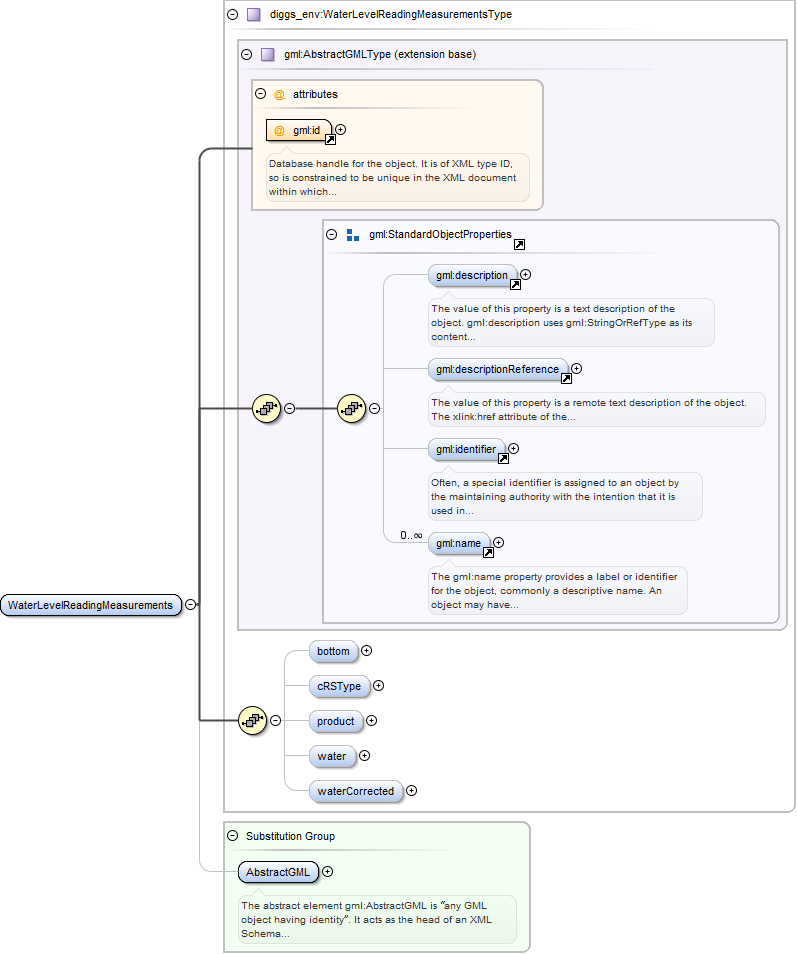Image resolution: width=797 pixels, height=954 pixels.
Task: Collapse the attributes section
Action: click(260, 94)
